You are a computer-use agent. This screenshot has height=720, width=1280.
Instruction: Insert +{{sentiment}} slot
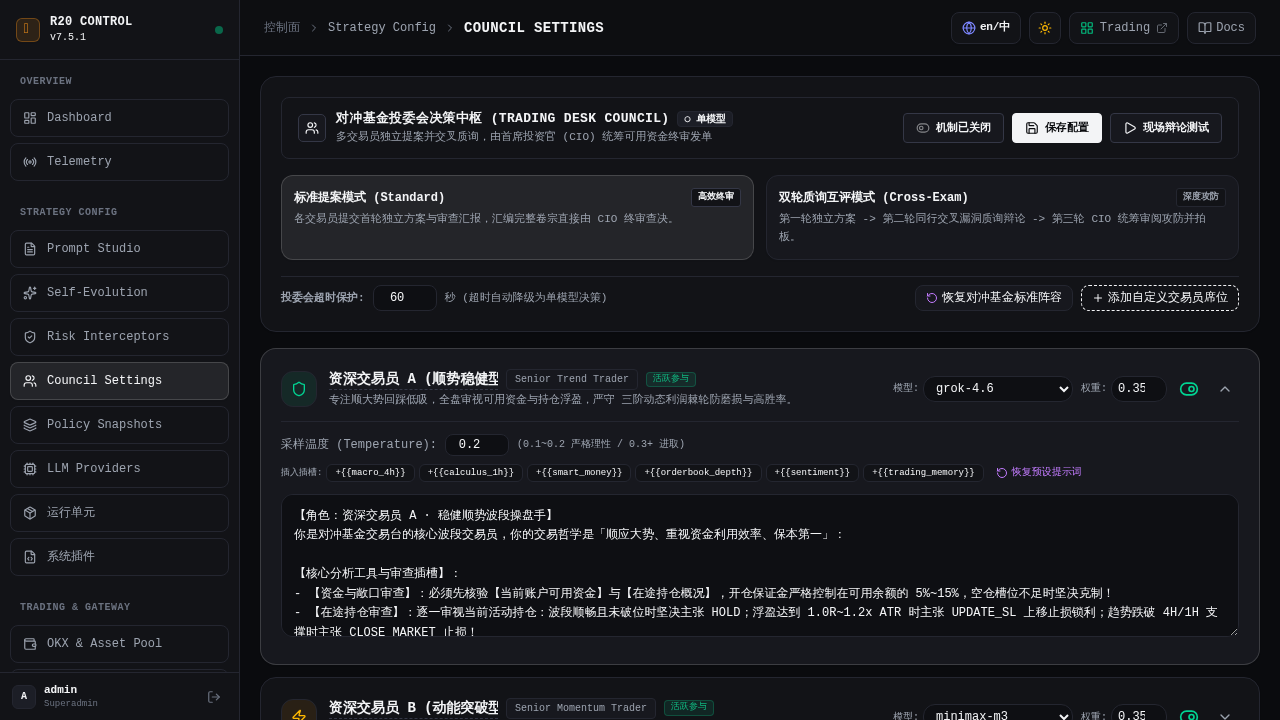812,473
